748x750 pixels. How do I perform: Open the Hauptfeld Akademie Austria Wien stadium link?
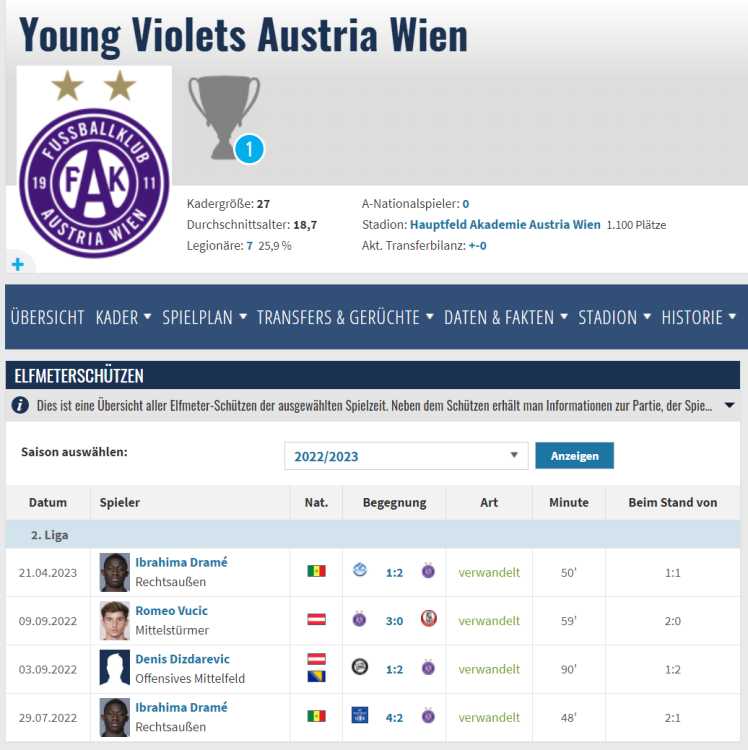coord(505,225)
